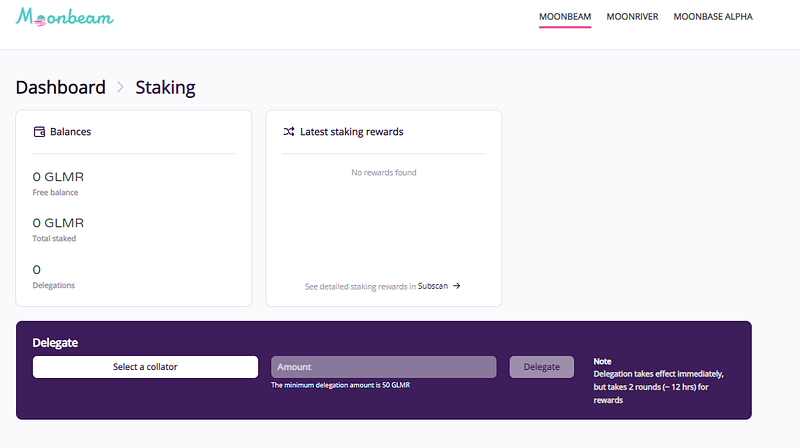Click the arrow icon next to Subscan

[457, 286]
